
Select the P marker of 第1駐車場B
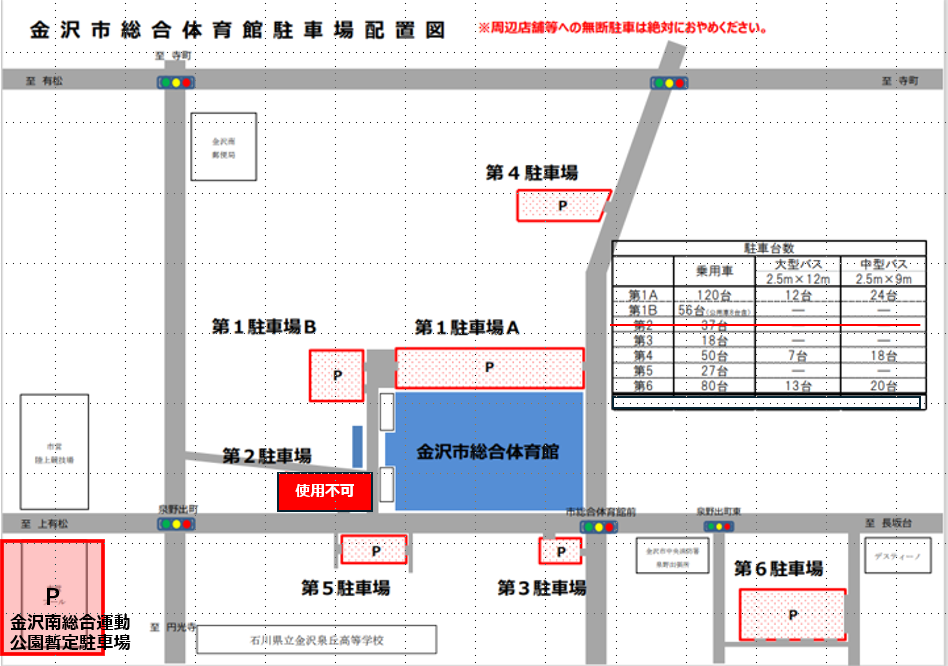(336, 376)
